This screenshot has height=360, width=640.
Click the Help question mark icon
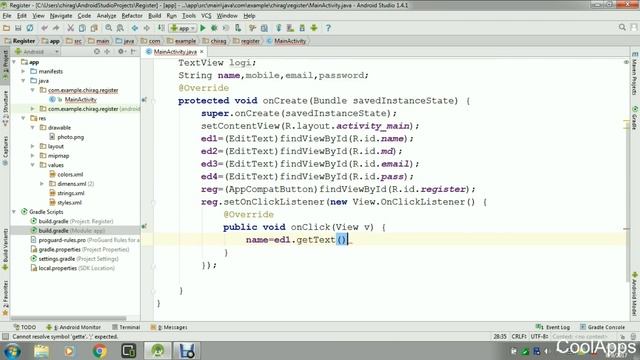tap(328, 28)
